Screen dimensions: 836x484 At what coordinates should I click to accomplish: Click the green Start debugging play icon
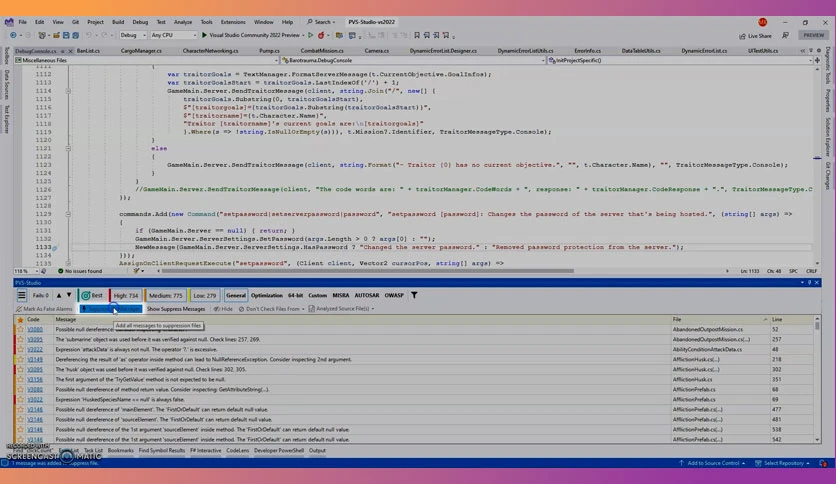[204, 35]
